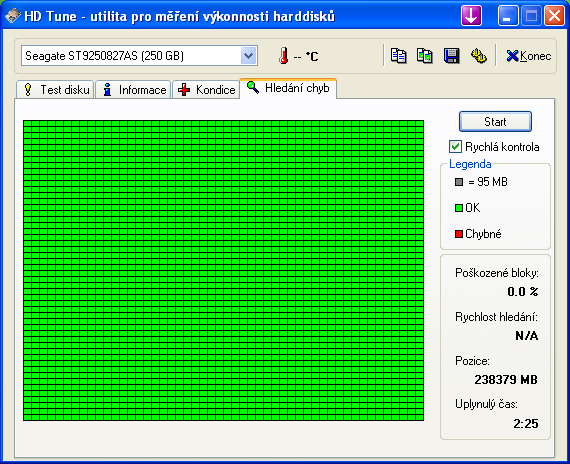Click the gray 95 MB legend square
The height and width of the screenshot is (464, 570).
[459, 181]
